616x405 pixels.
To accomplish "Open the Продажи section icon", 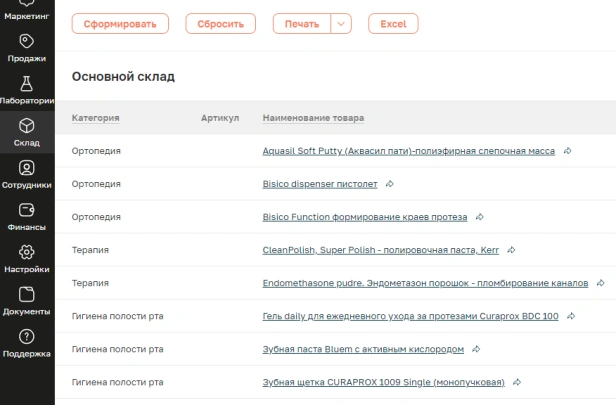I will click(27, 41).
